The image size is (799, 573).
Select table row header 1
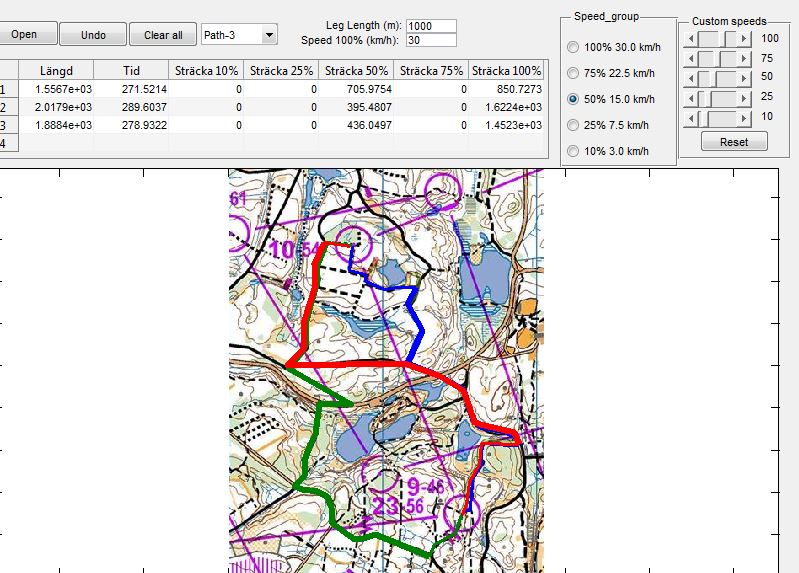[x=9, y=89]
